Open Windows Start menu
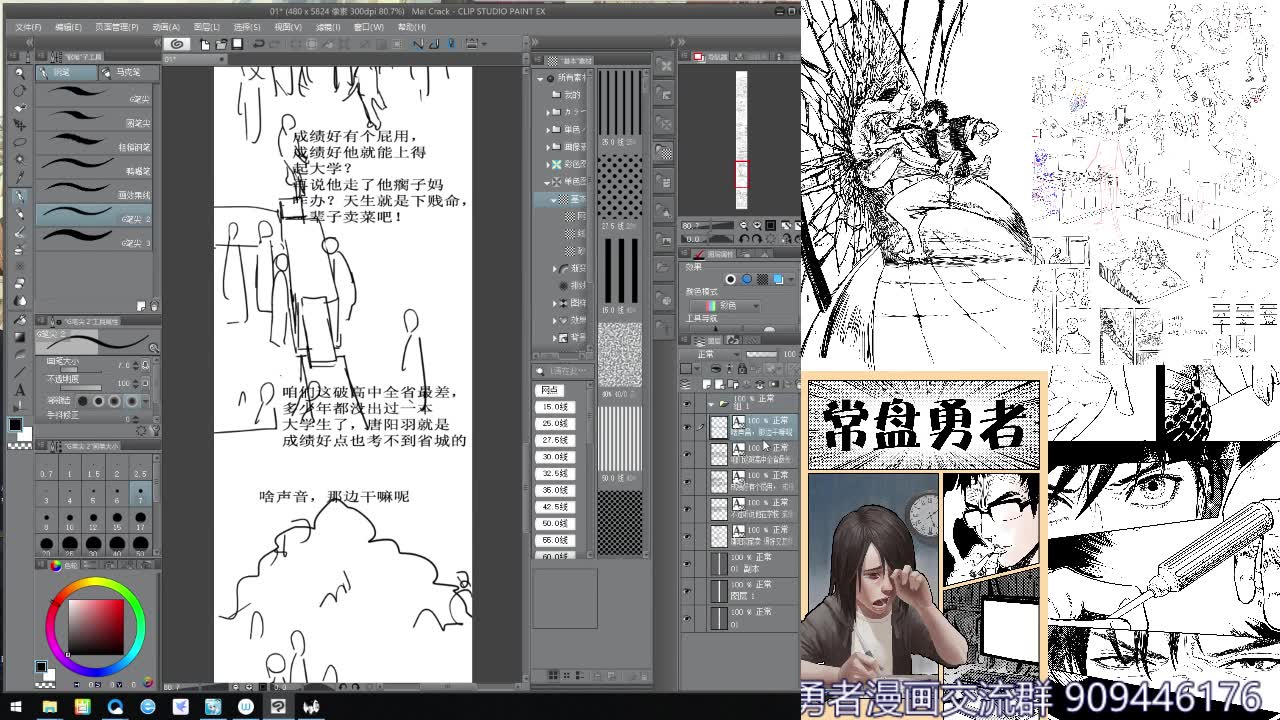The image size is (1280, 720). (16, 707)
